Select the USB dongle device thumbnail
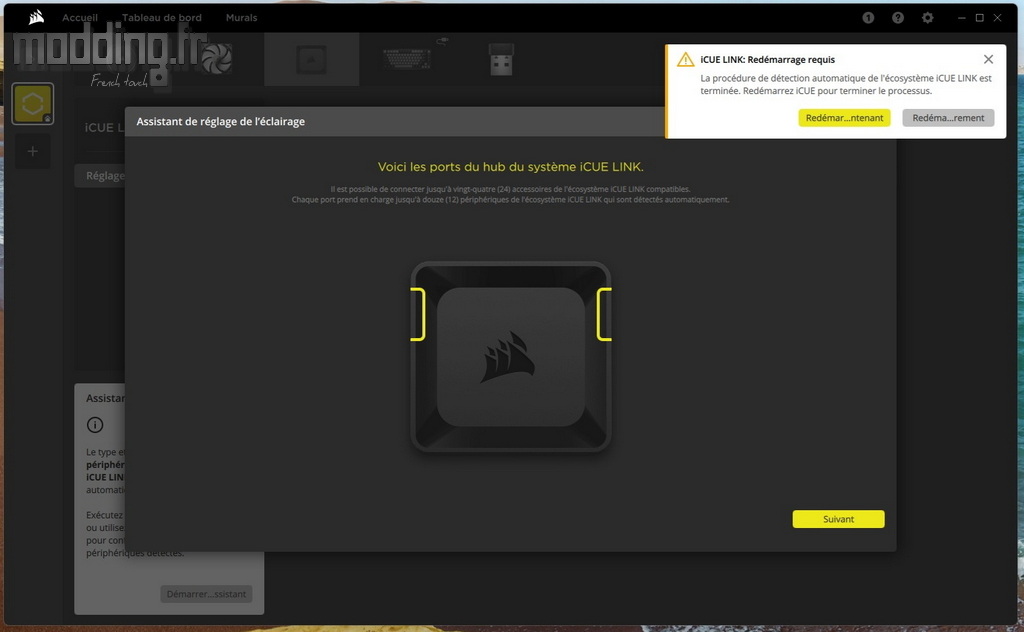The image size is (1024, 632). point(501,59)
